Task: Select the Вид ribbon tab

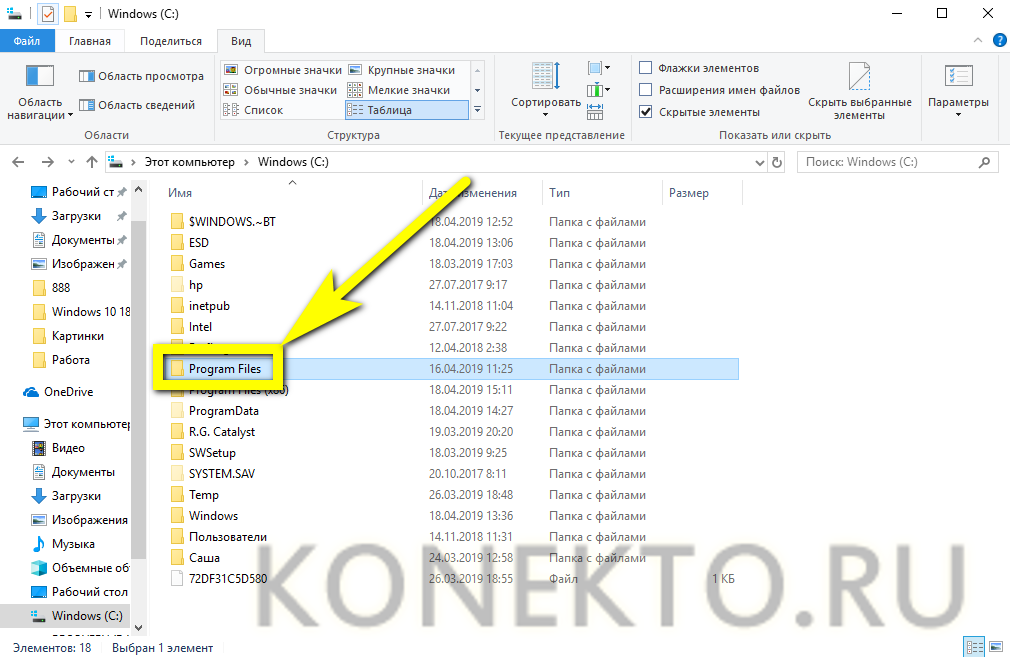Action: tap(241, 41)
